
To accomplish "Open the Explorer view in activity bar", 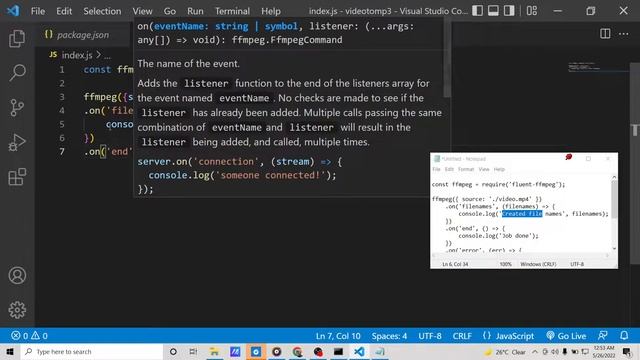I will pos(17,38).
